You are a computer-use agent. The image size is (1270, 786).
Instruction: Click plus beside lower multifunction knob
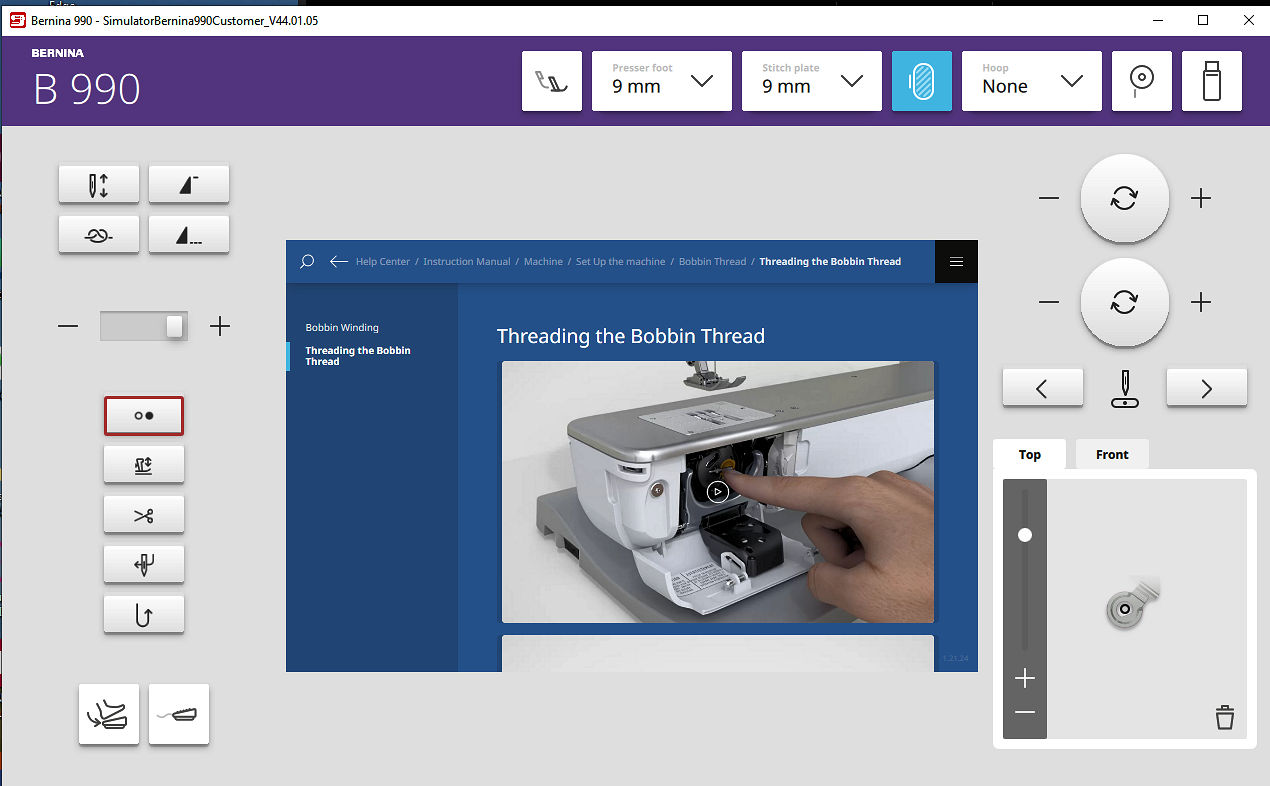1201,302
